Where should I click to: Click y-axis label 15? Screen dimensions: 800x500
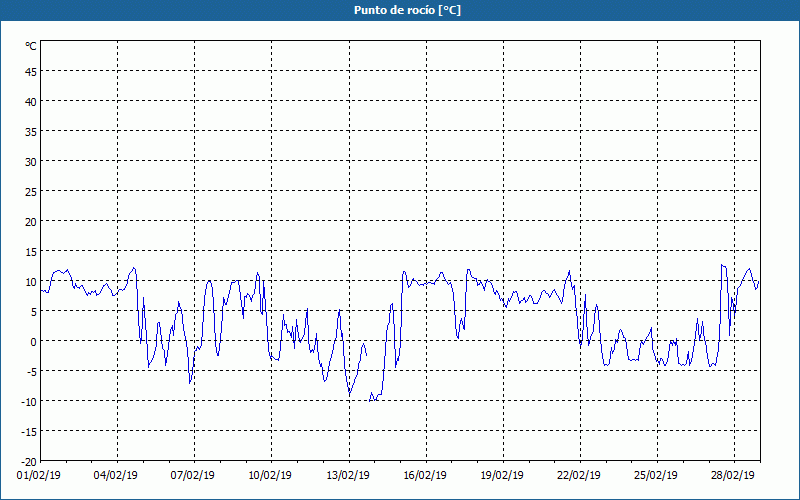(x=31, y=252)
